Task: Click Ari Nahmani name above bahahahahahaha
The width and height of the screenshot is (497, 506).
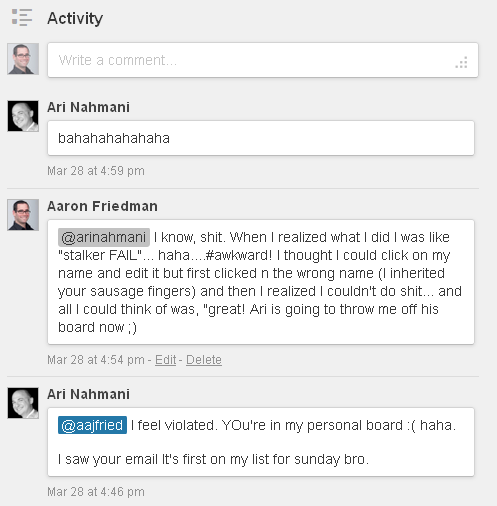Action: tap(88, 107)
